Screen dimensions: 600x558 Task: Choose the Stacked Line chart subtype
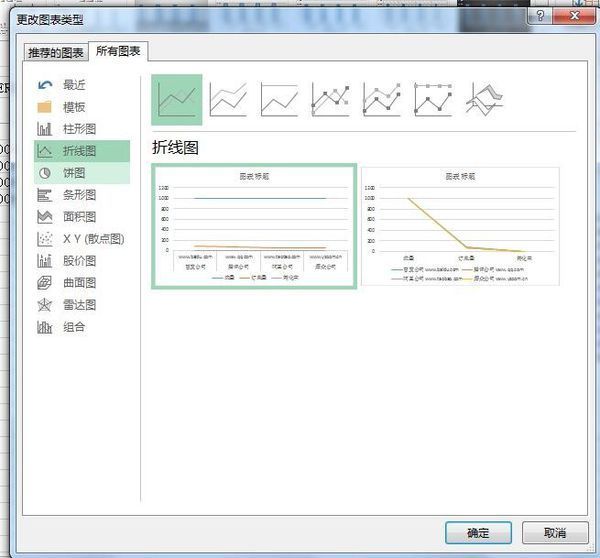point(228,100)
